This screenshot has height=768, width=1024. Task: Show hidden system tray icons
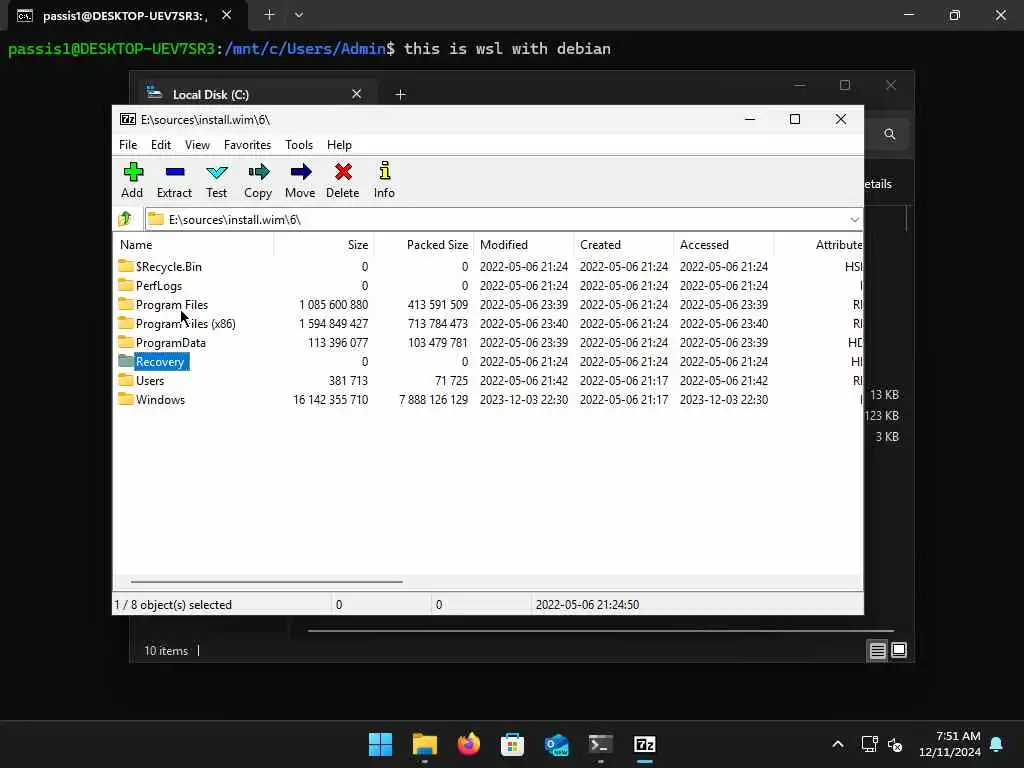pos(838,744)
